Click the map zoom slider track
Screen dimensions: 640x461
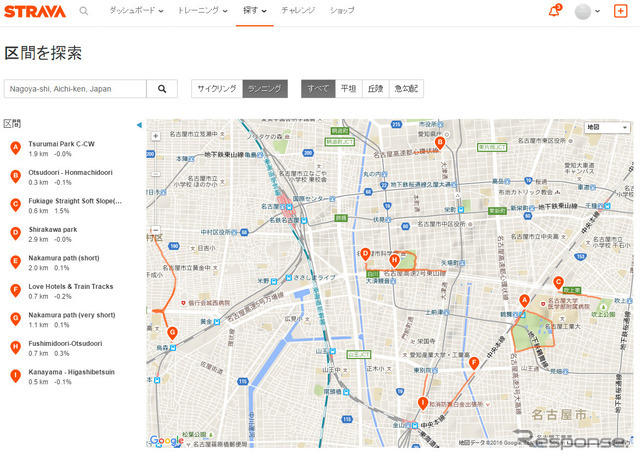pos(156,183)
